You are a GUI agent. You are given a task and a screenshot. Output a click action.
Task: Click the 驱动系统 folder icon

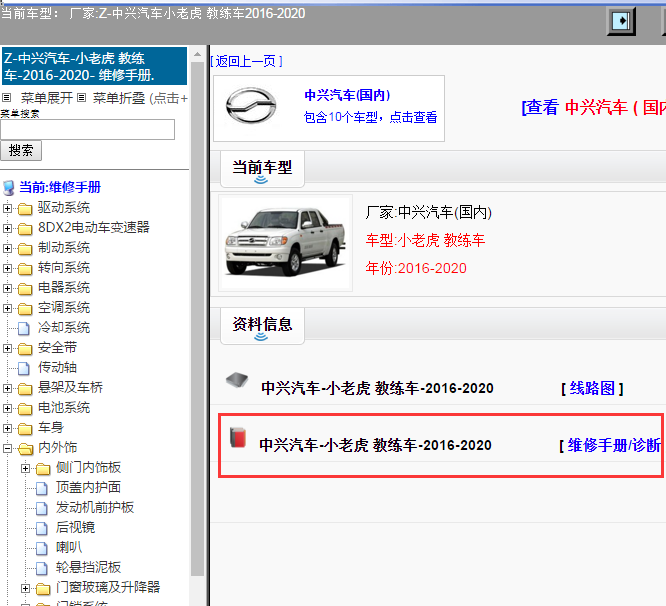[x=25, y=209]
